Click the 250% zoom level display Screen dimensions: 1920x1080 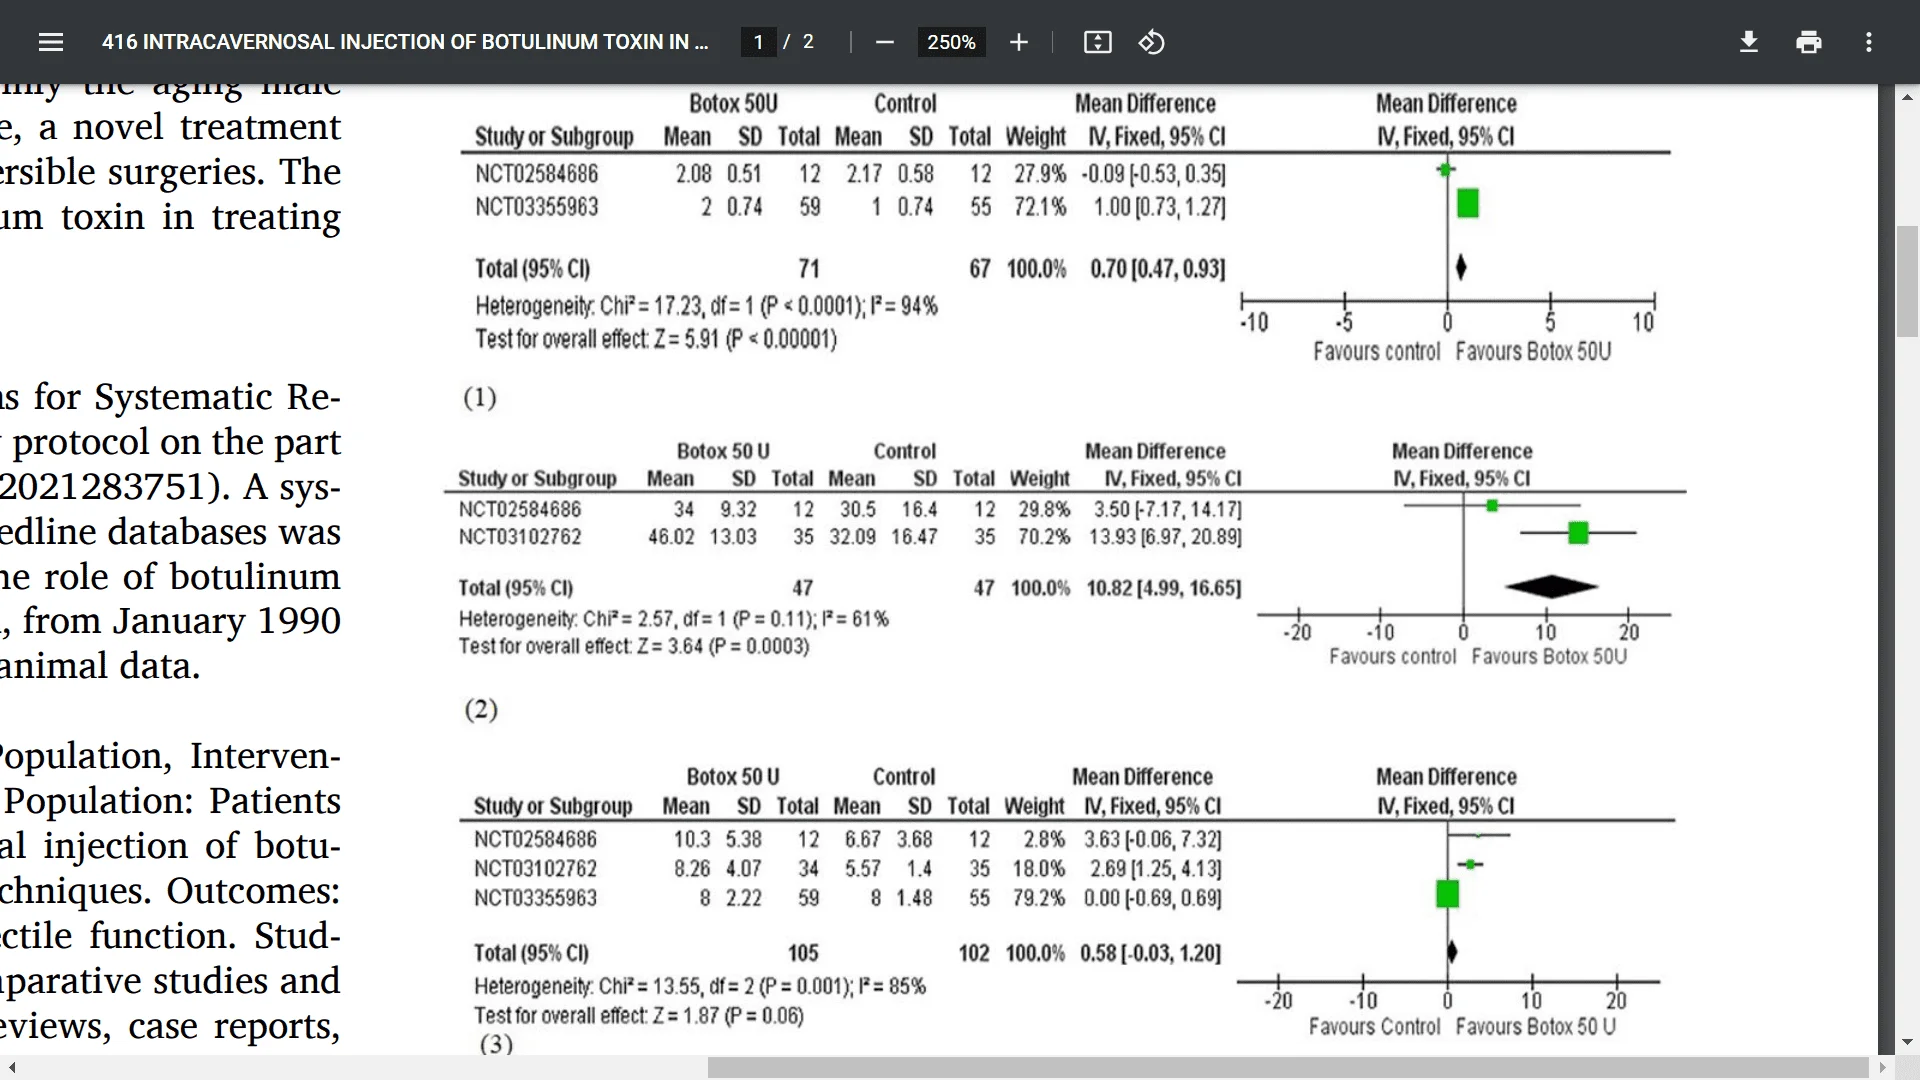pyautogui.click(x=951, y=42)
